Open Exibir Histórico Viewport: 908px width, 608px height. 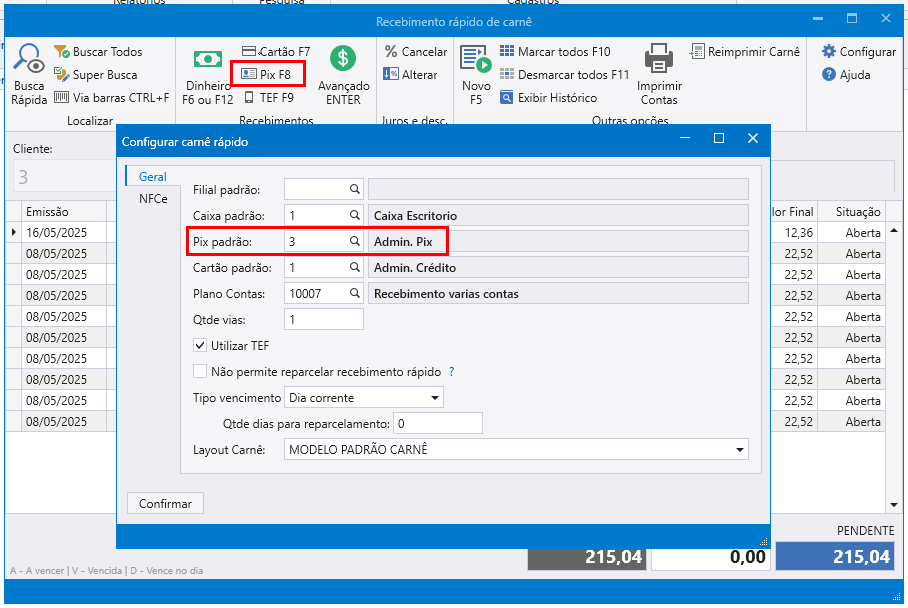pyautogui.click(x=548, y=98)
